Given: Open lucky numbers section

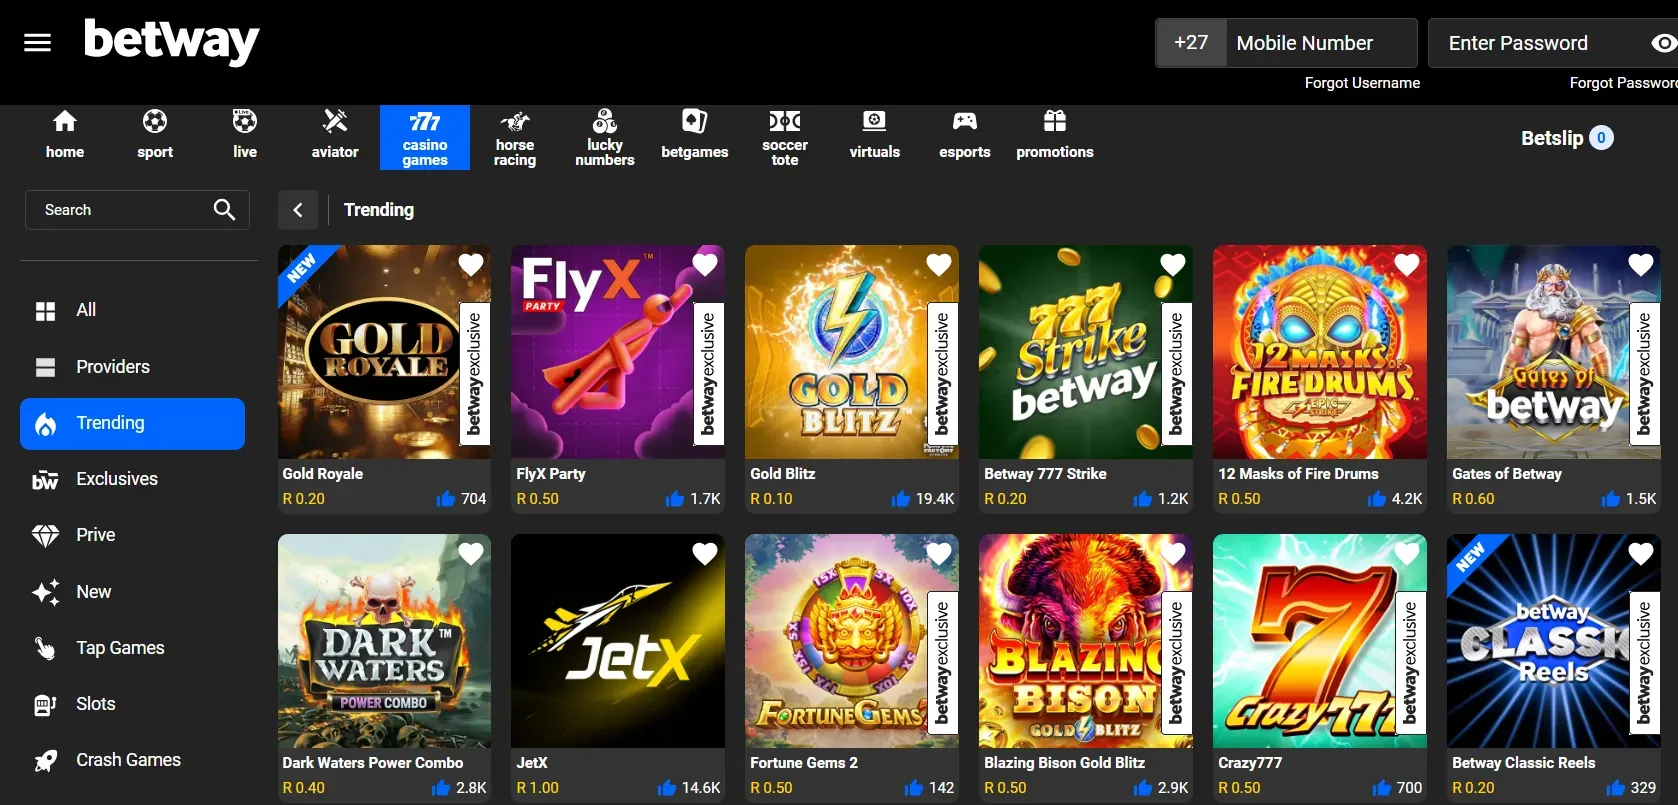Looking at the screenshot, I should [x=605, y=137].
